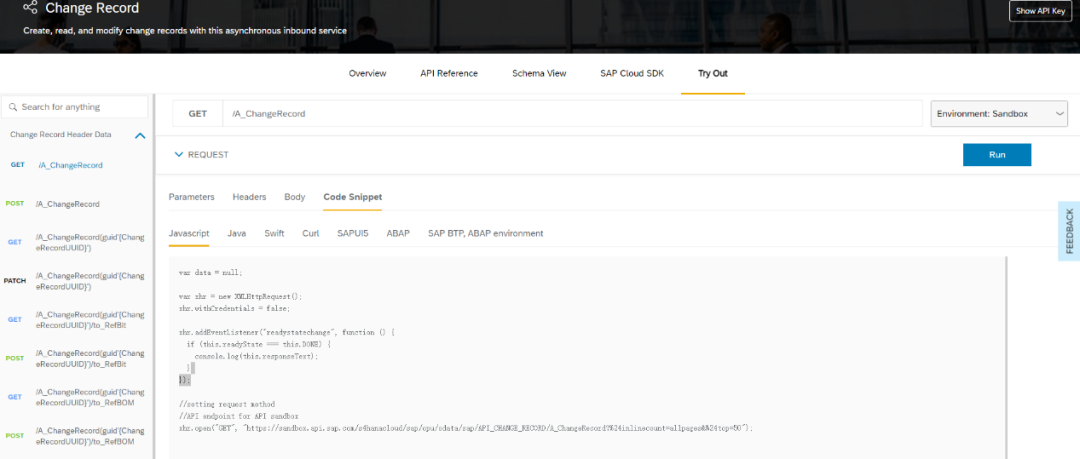This screenshot has height=459, width=1080.
Task: Collapse the REQUEST section chevron
Action: (x=178, y=155)
